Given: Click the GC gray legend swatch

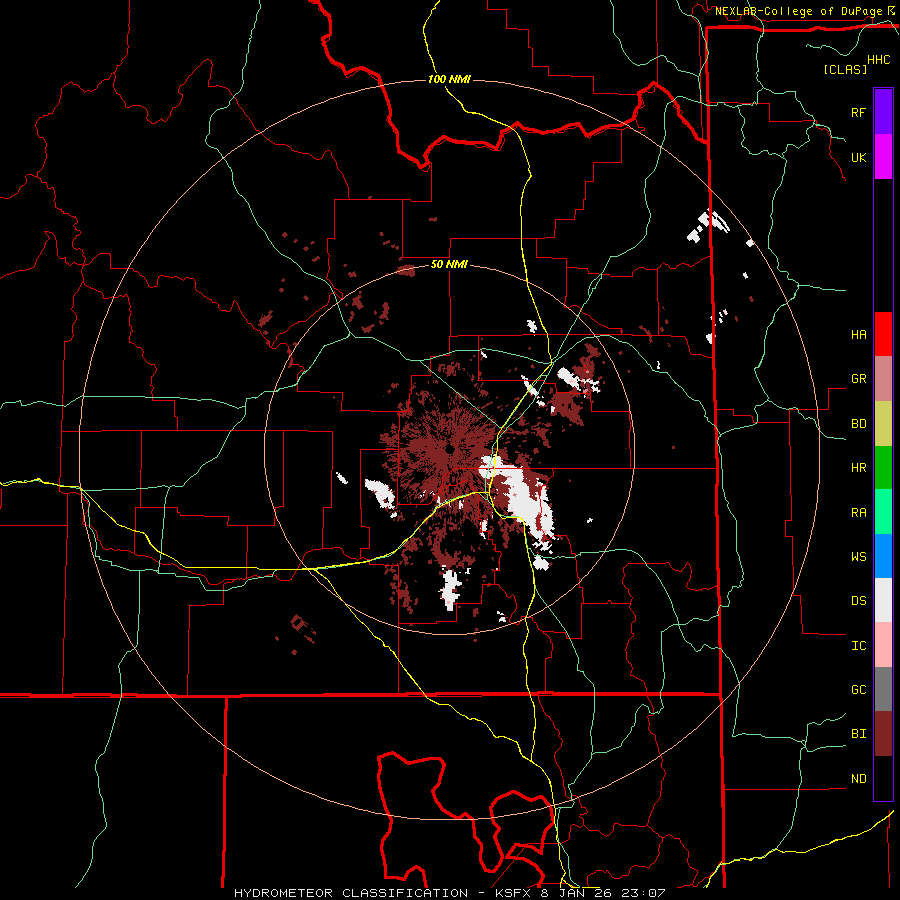Looking at the screenshot, I should tap(883, 689).
